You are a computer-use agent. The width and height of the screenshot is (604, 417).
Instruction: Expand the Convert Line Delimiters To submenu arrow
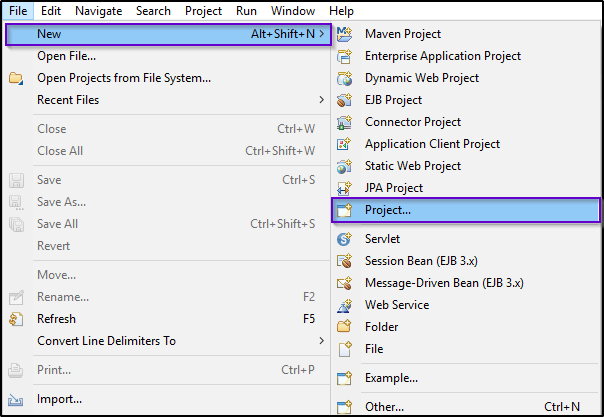coord(321,341)
